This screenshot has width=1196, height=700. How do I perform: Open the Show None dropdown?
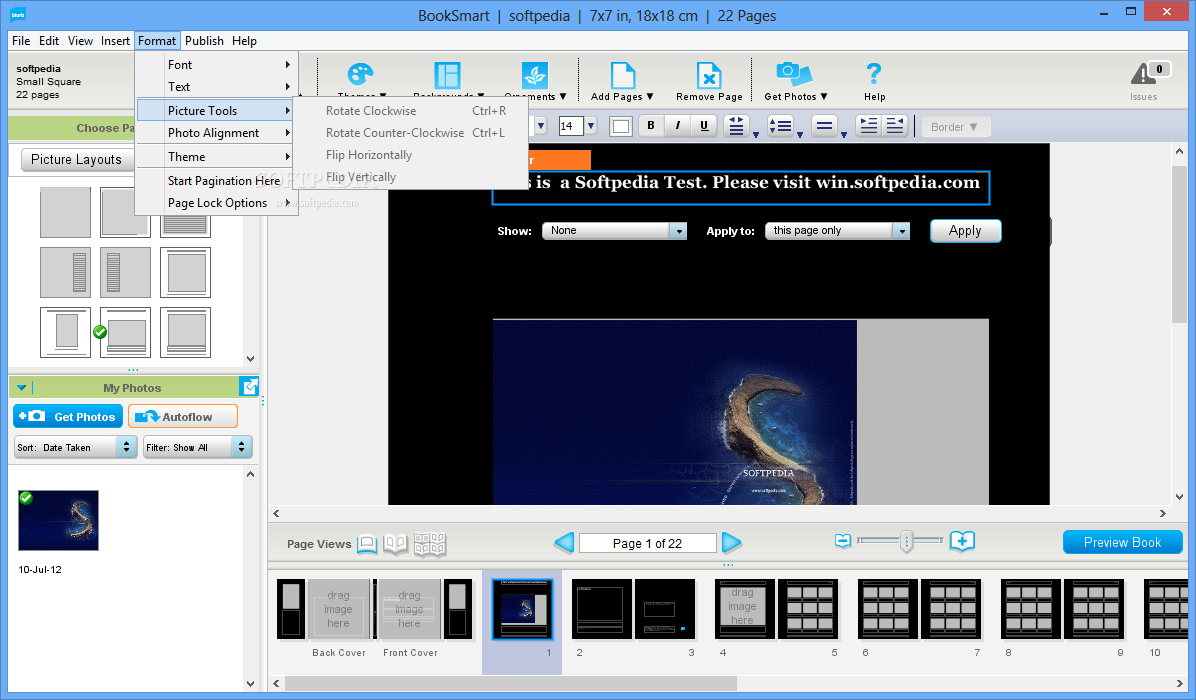pos(614,230)
